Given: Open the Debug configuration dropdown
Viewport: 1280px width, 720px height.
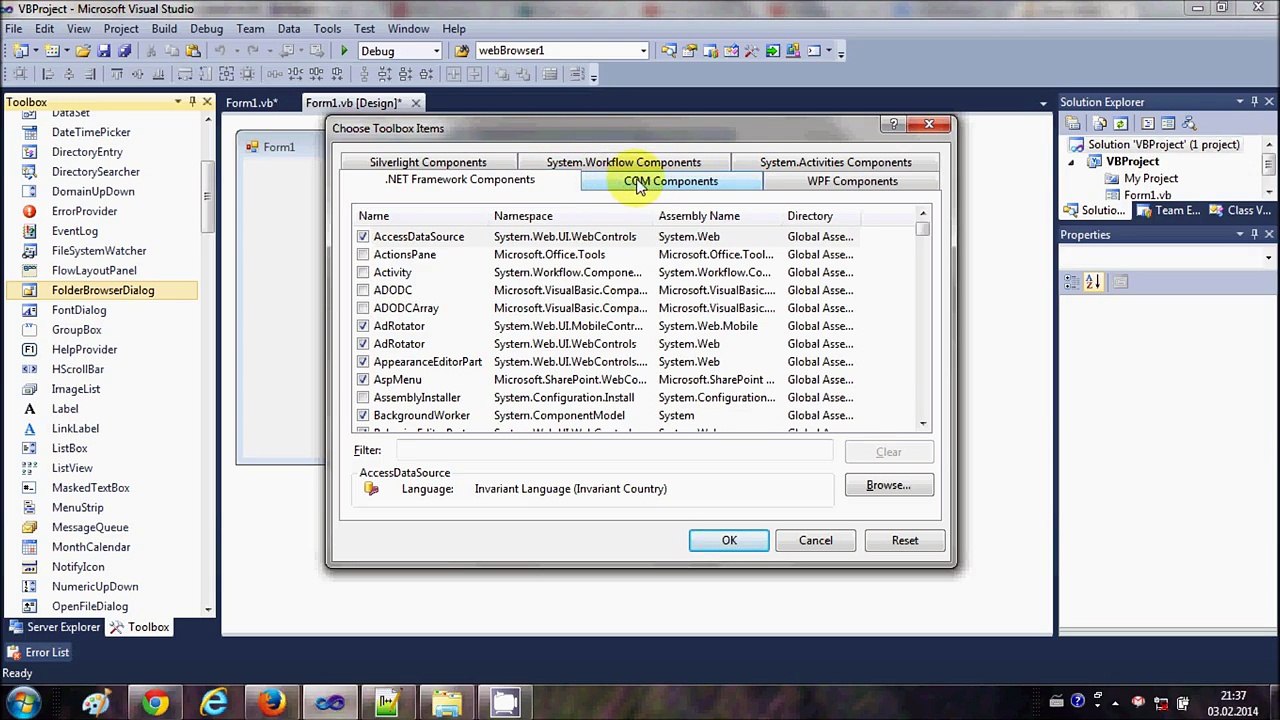Looking at the screenshot, I should coord(436,51).
